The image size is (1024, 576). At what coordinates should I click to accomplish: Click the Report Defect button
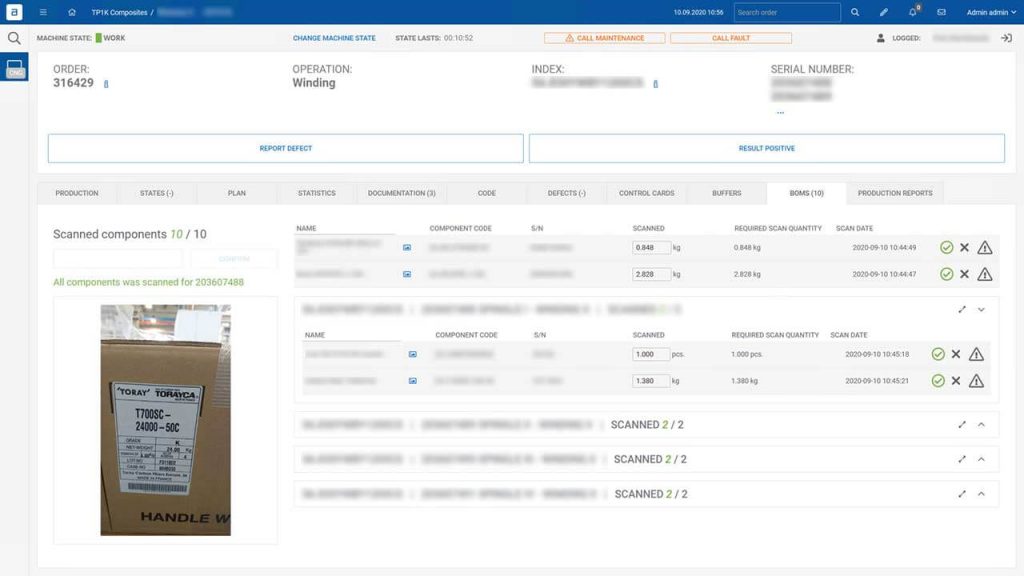click(285, 148)
